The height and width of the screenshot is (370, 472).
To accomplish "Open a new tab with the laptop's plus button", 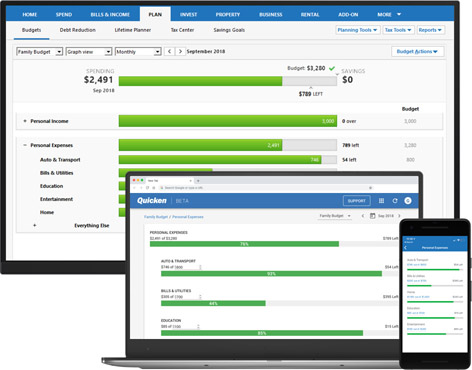I will tap(198, 181).
